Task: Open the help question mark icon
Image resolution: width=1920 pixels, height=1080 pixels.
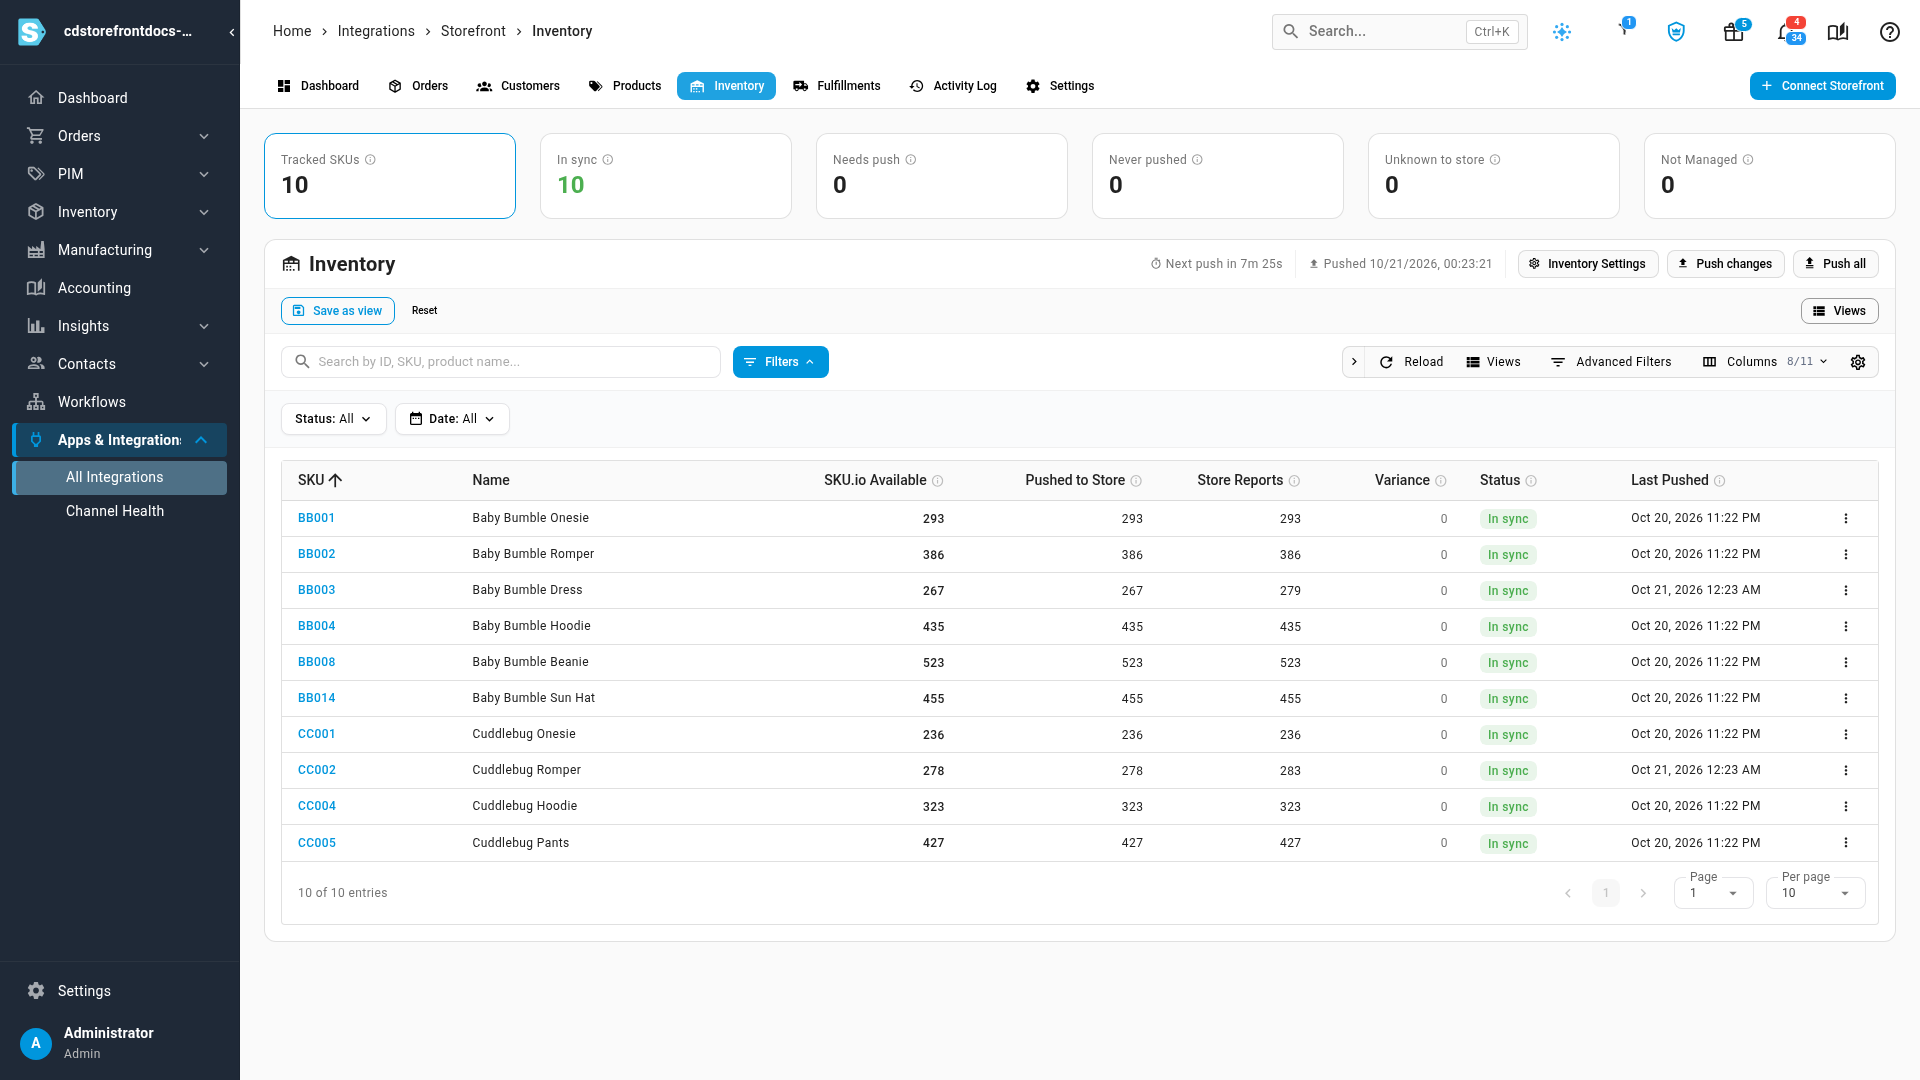Action: pyautogui.click(x=1889, y=32)
